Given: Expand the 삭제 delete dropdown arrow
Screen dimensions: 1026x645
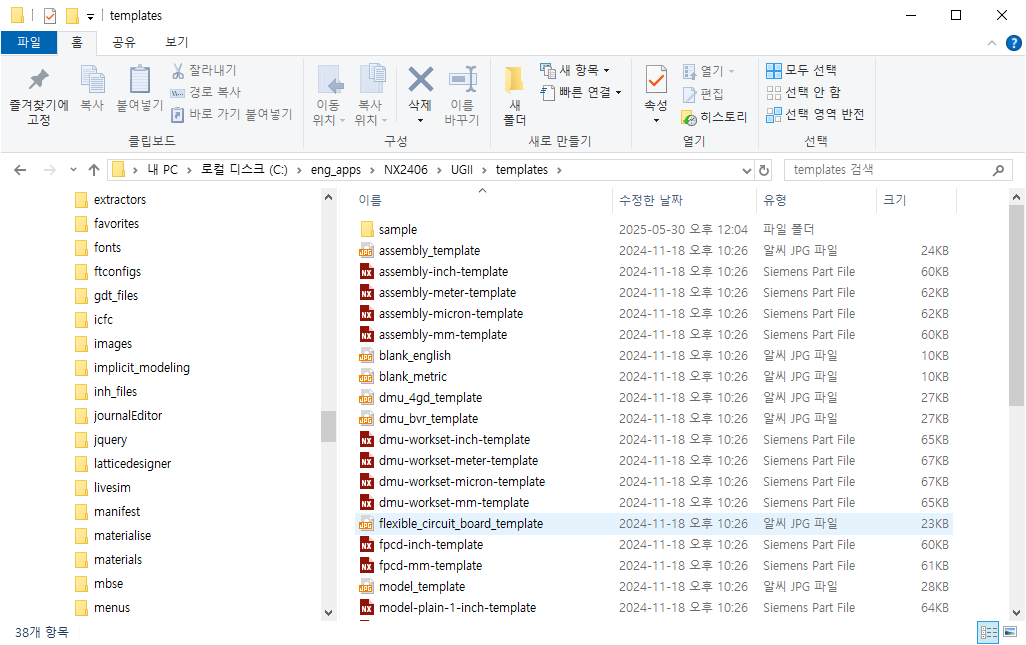Looking at the screenshot, I should pyautogui.click(x=420, y=120).
